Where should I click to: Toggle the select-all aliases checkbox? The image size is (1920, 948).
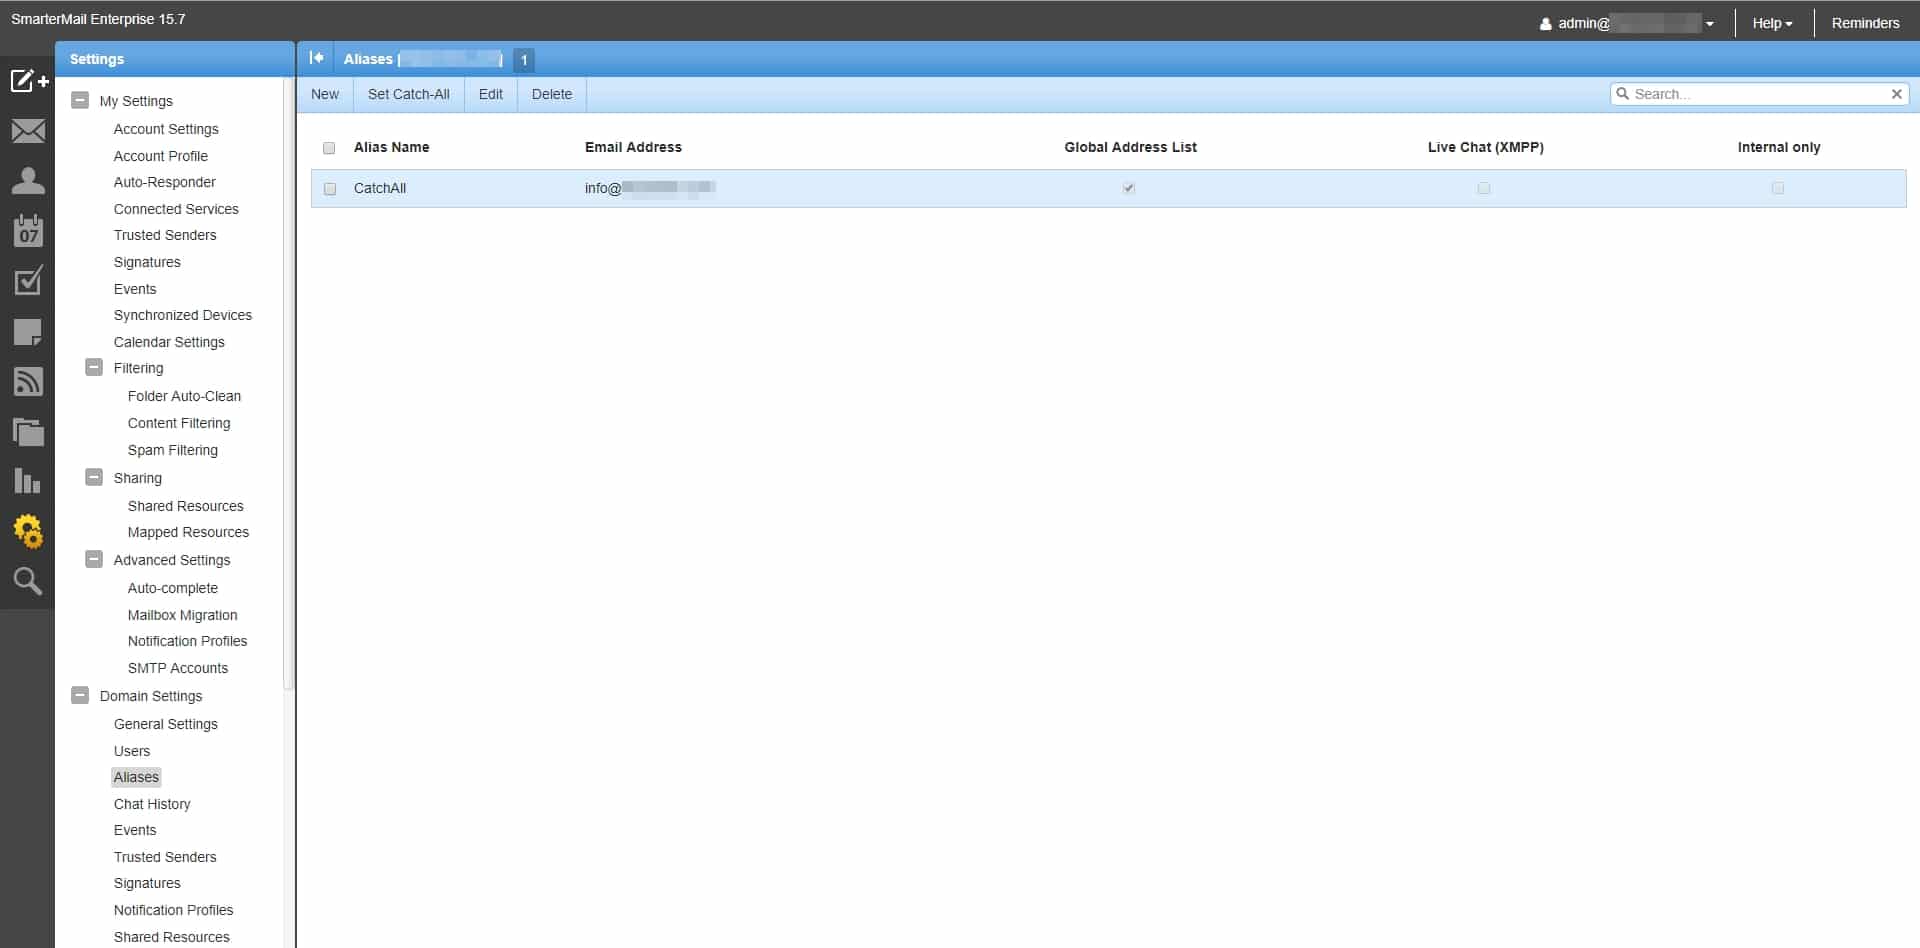click(329, 148)
